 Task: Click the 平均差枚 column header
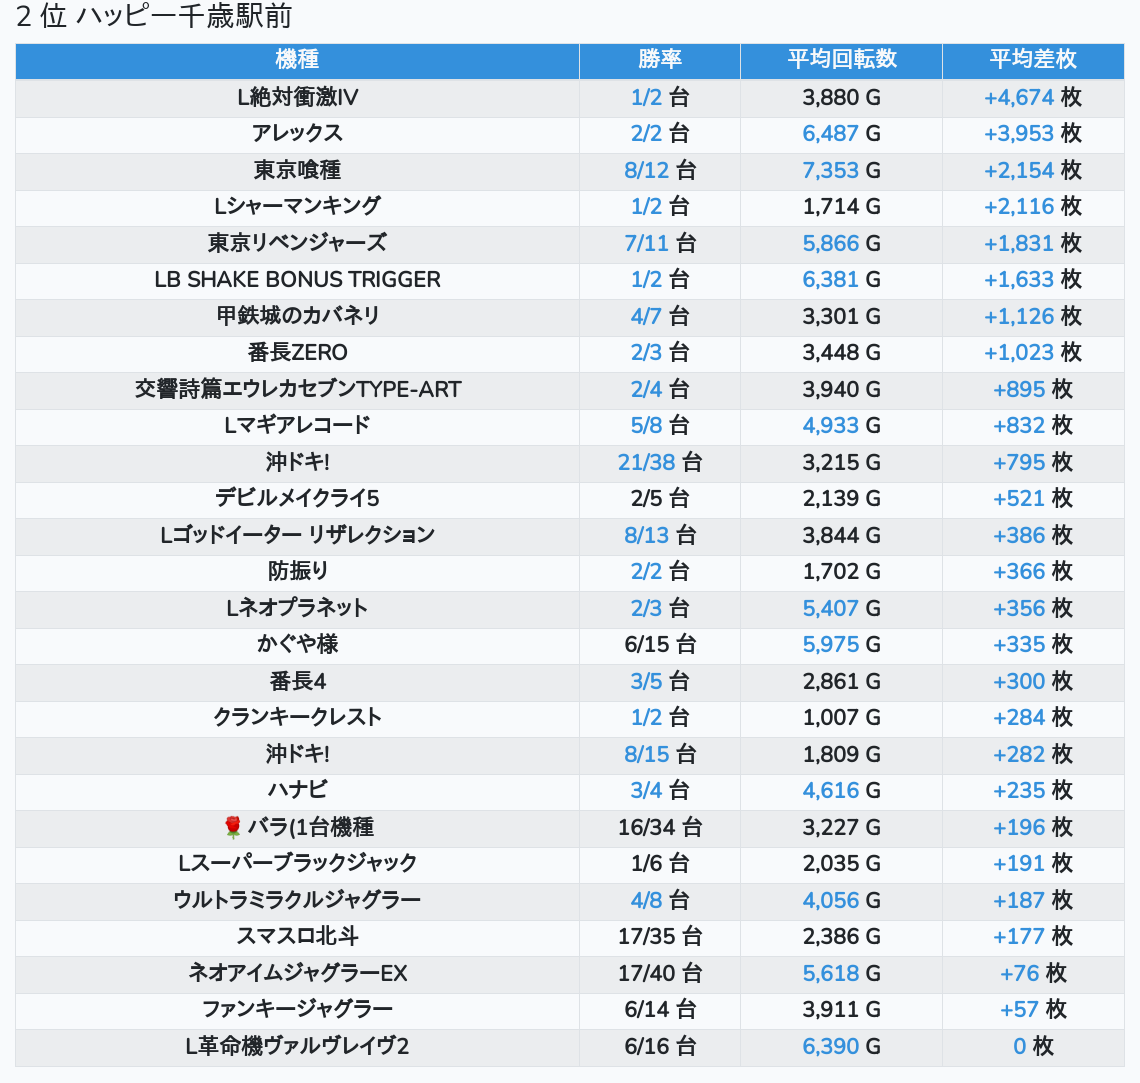(x=1032, y=60)
